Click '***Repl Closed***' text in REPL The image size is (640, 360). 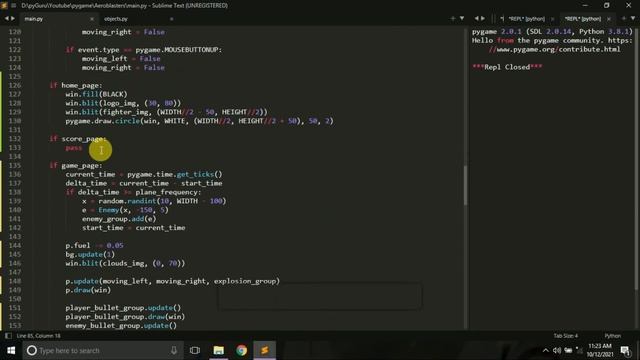507,67
